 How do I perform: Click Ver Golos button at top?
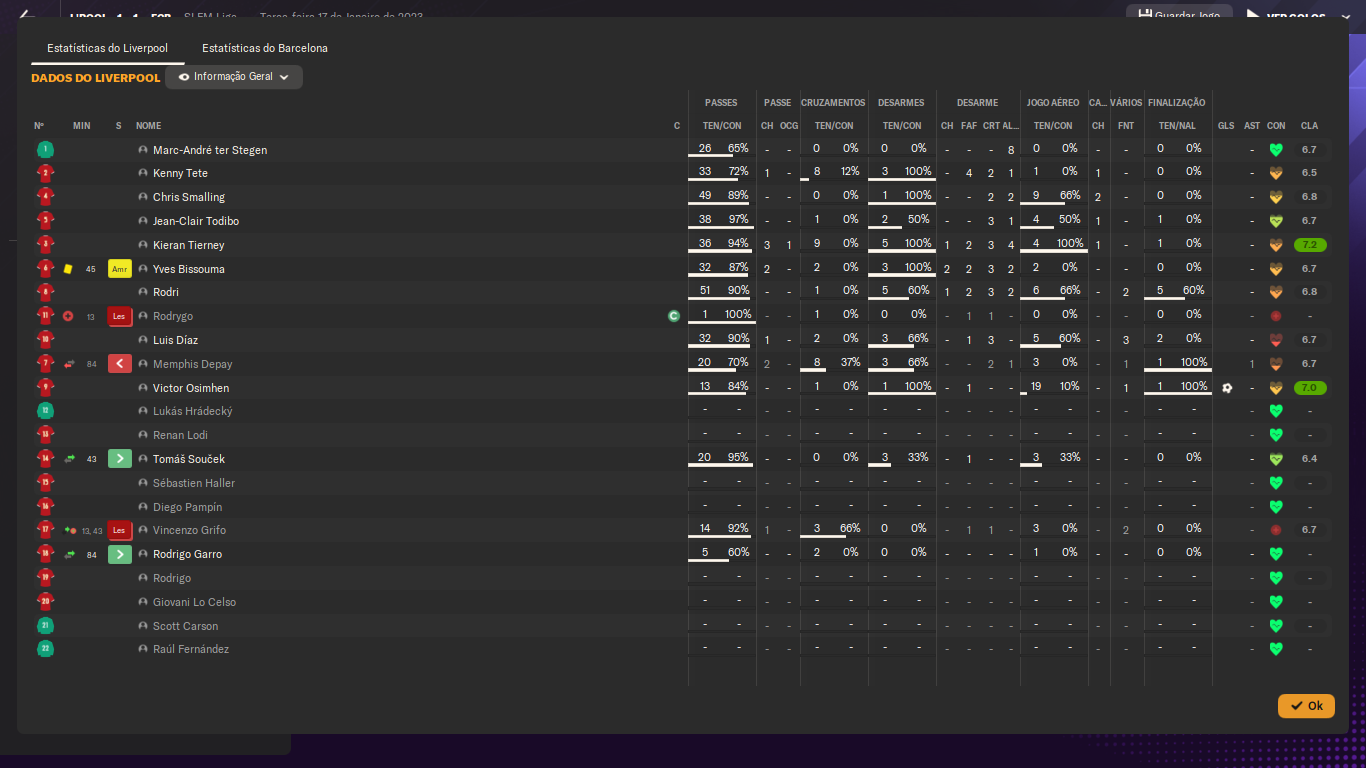point(1285,16)
